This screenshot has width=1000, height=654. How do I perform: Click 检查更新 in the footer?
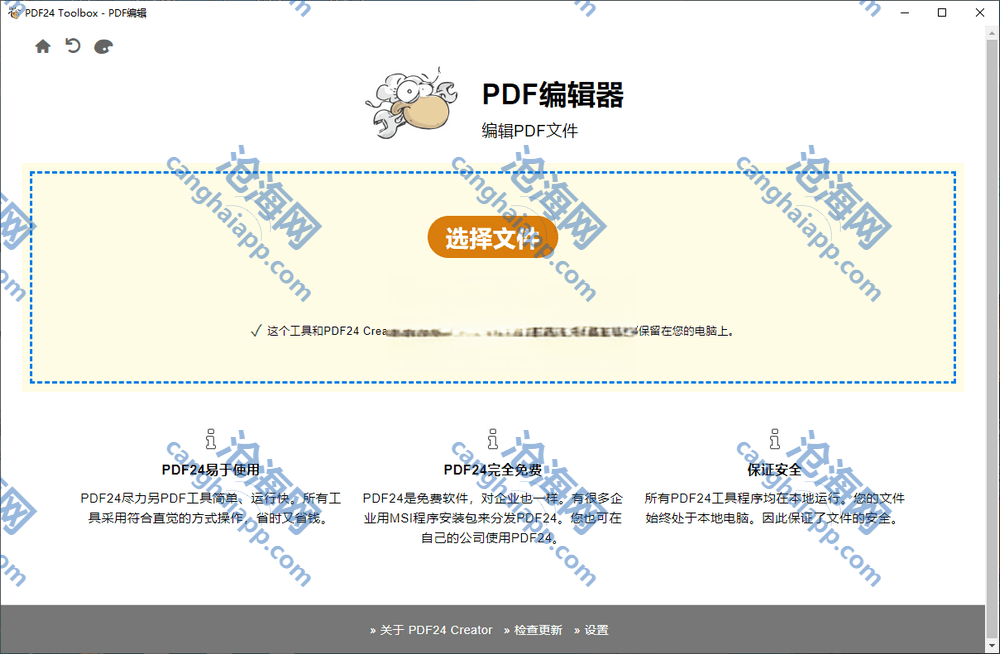pyautogui.click(x=534, y=630)
